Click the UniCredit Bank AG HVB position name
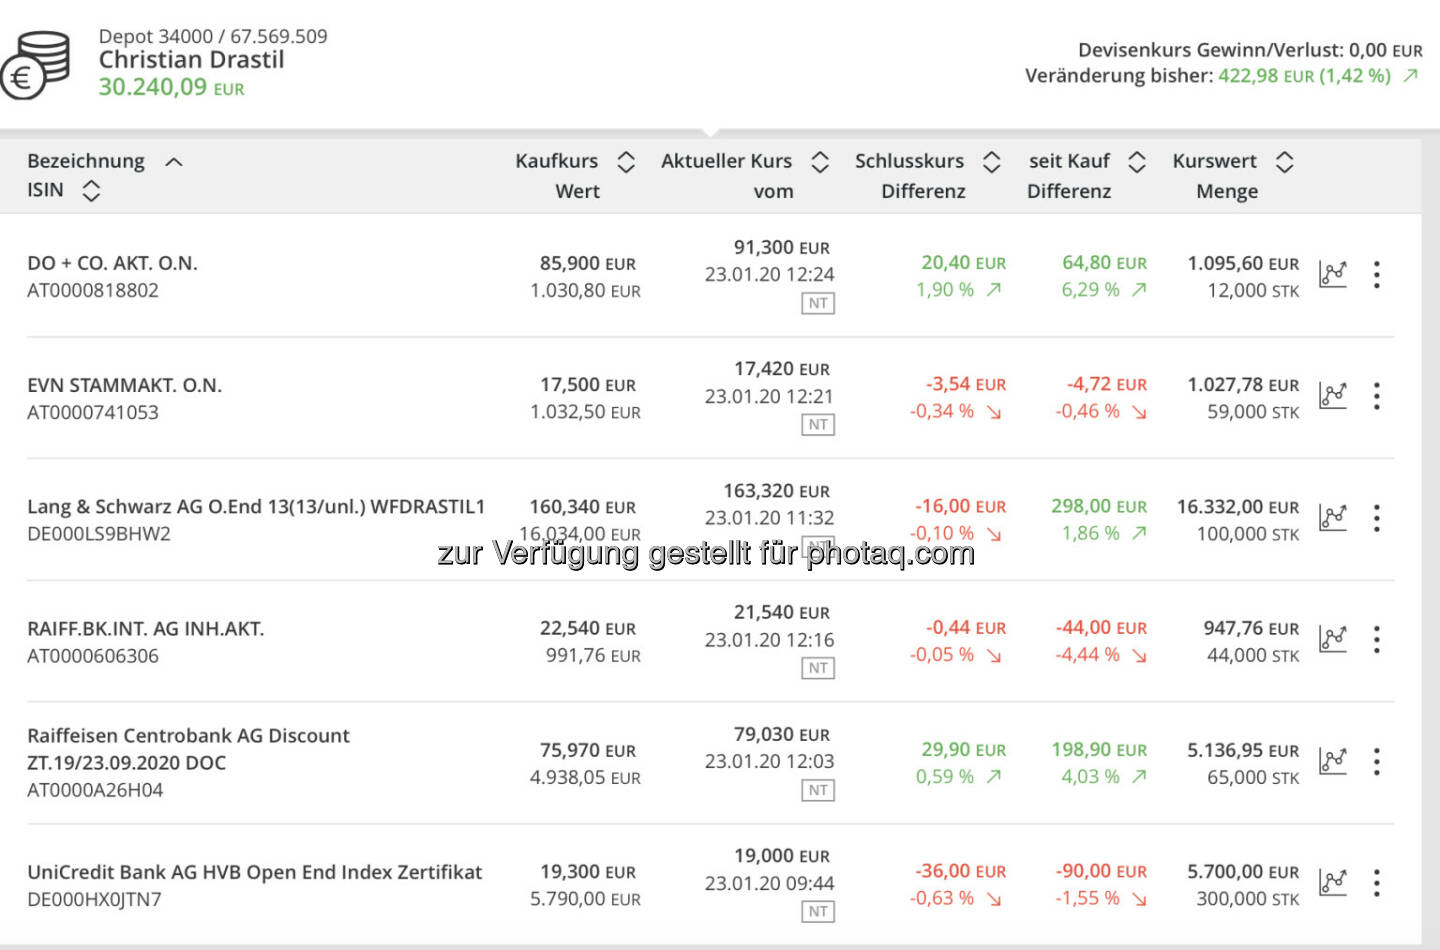The height and width of the screenshot is (950, 1440). [254, 872]
